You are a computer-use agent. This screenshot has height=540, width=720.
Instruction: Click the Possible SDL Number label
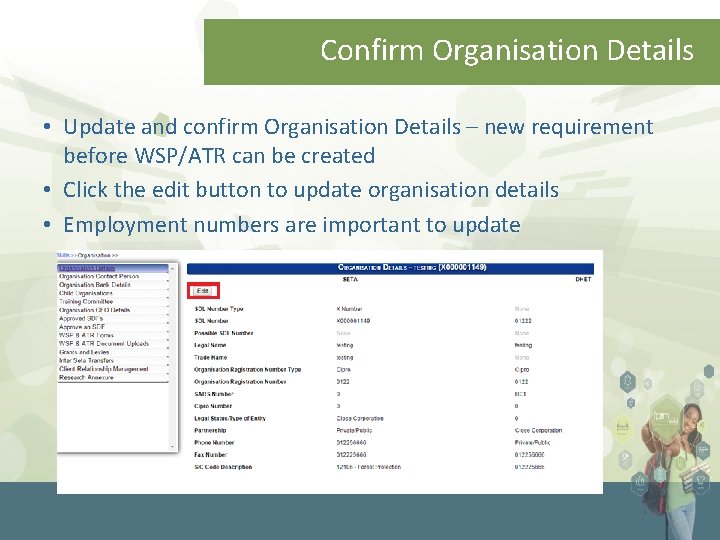[224, 333]
